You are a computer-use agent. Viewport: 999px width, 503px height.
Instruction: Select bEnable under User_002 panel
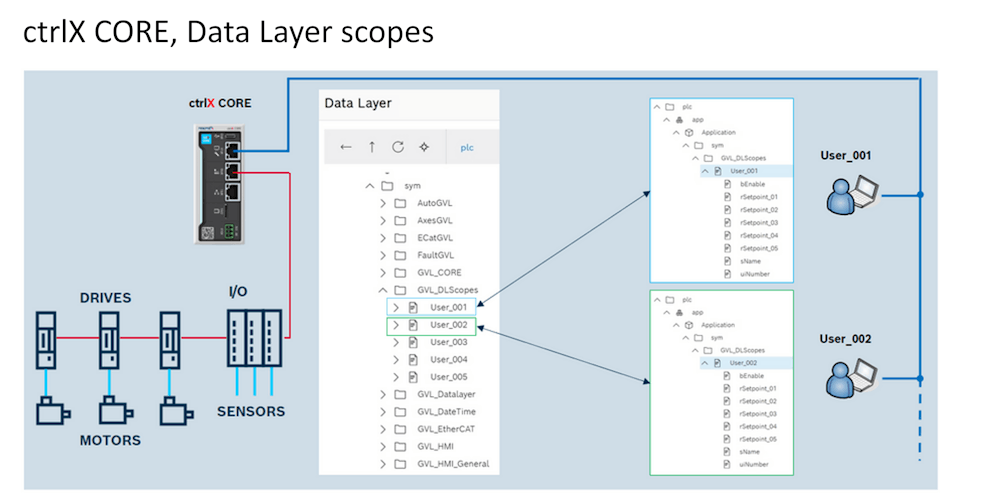752,376
